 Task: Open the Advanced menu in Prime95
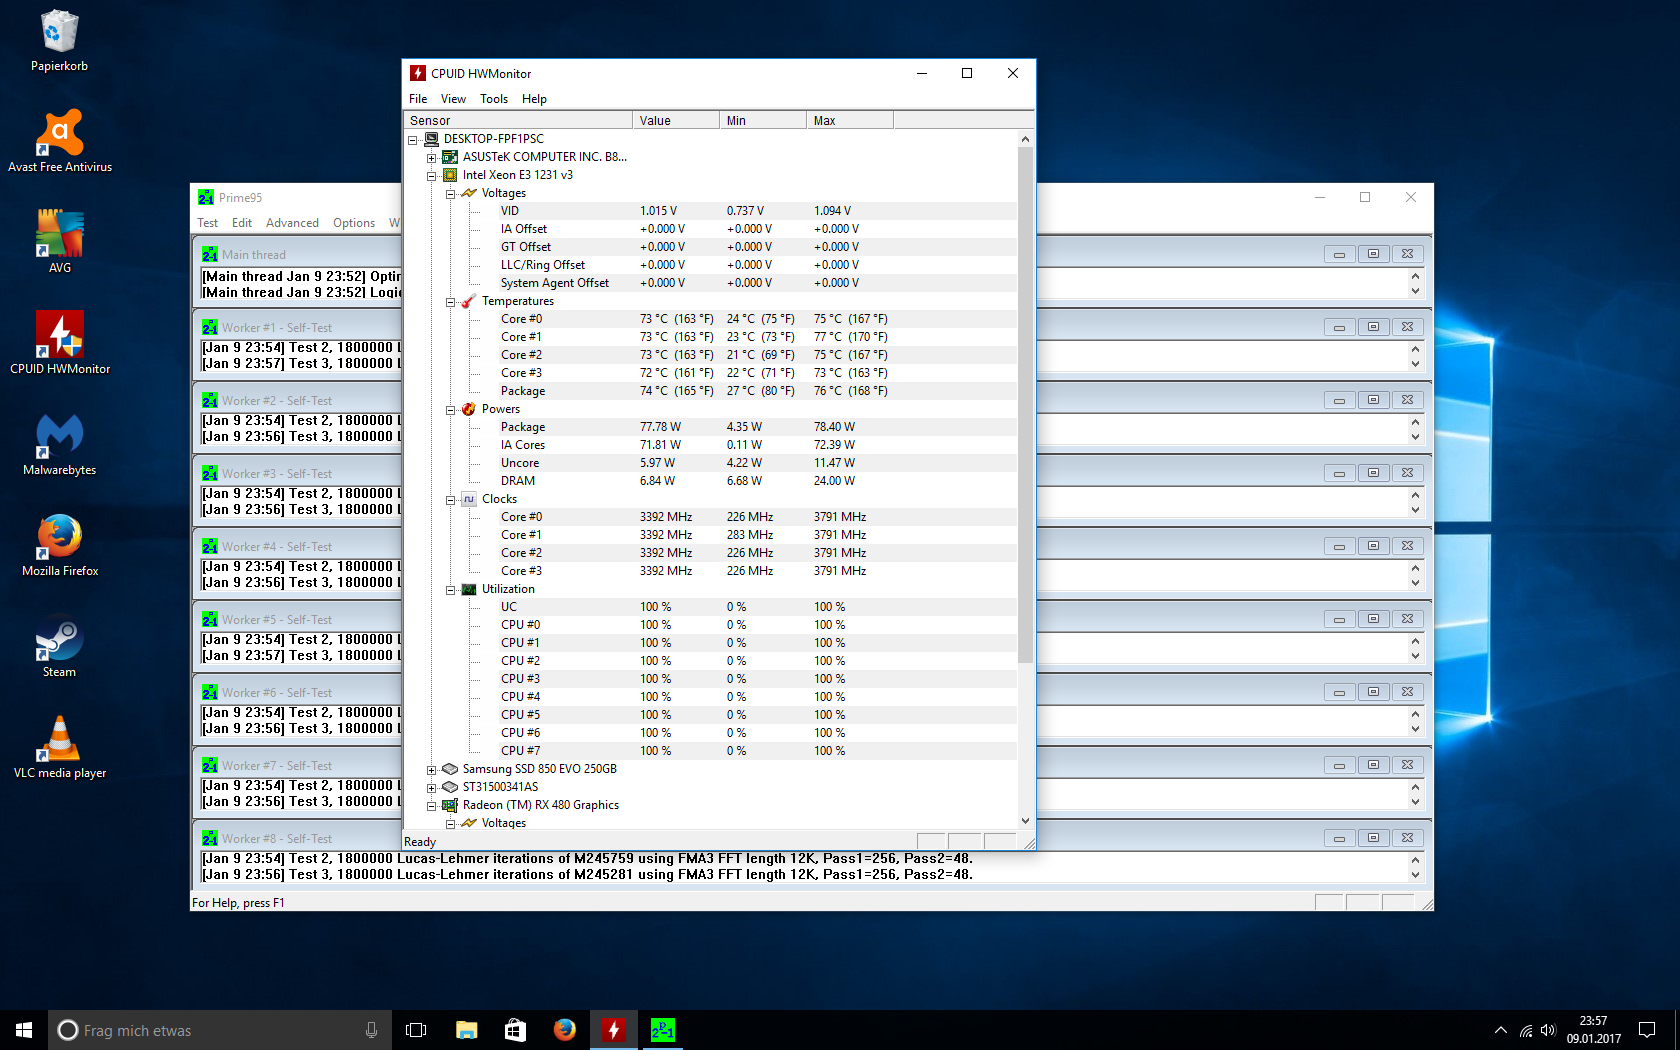292,223
